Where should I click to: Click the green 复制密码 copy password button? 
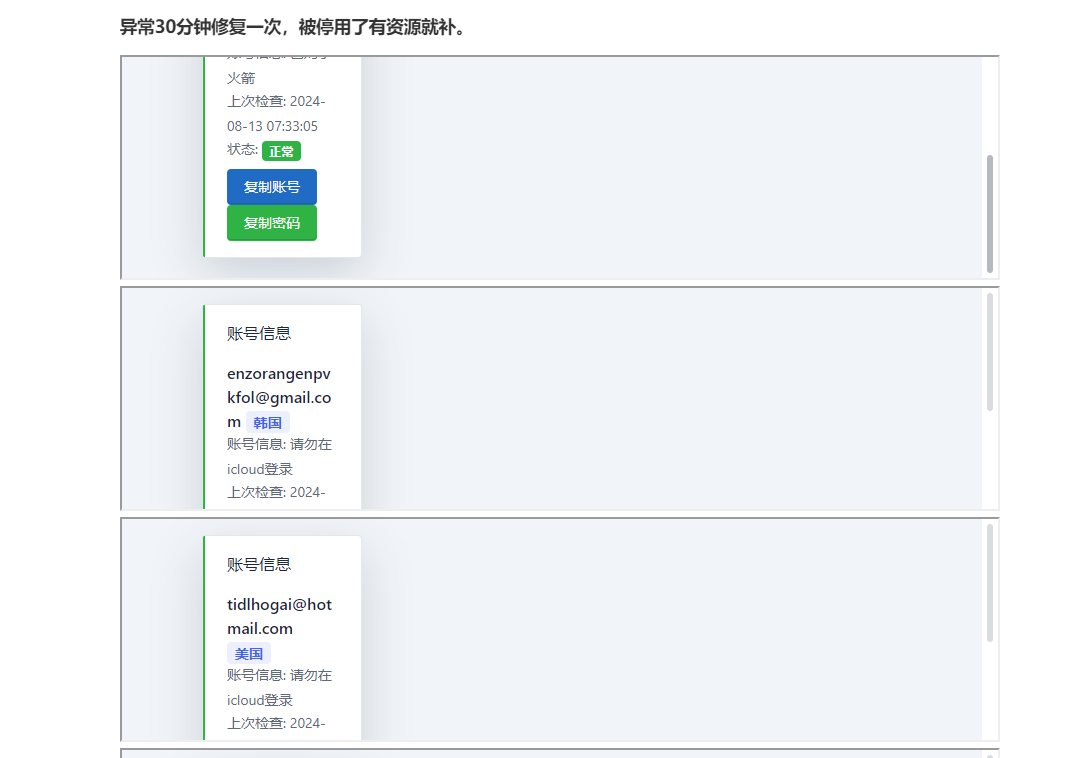(x=271, y=223)
